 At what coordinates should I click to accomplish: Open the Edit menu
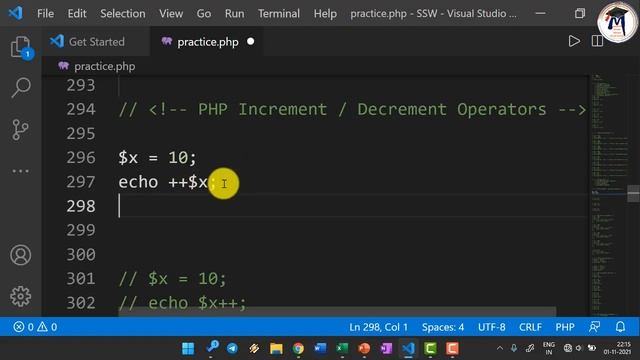[77, 13]
